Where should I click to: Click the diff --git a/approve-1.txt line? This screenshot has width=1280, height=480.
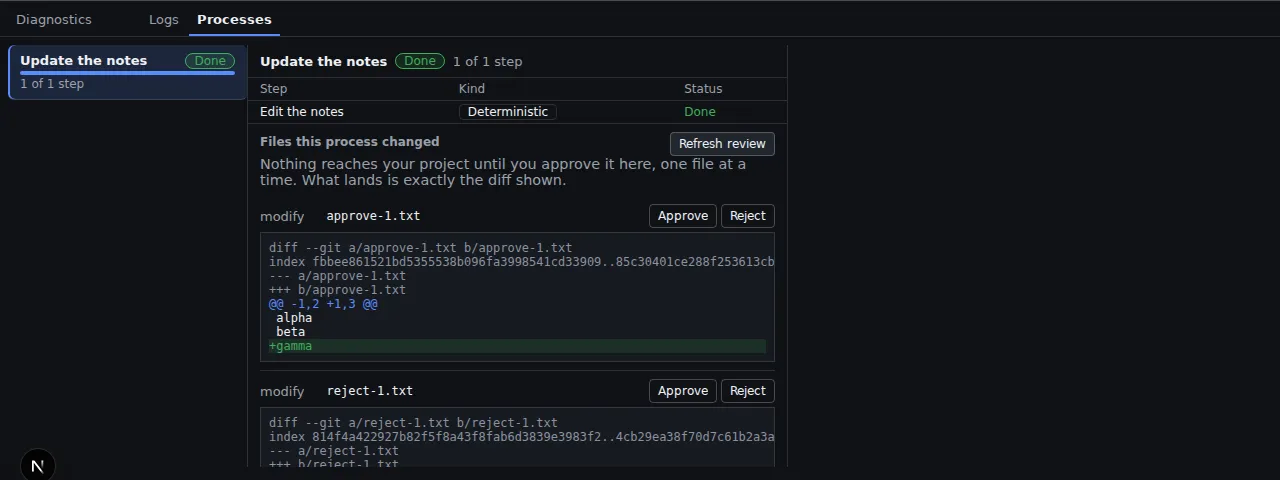(x=421, y=248)
